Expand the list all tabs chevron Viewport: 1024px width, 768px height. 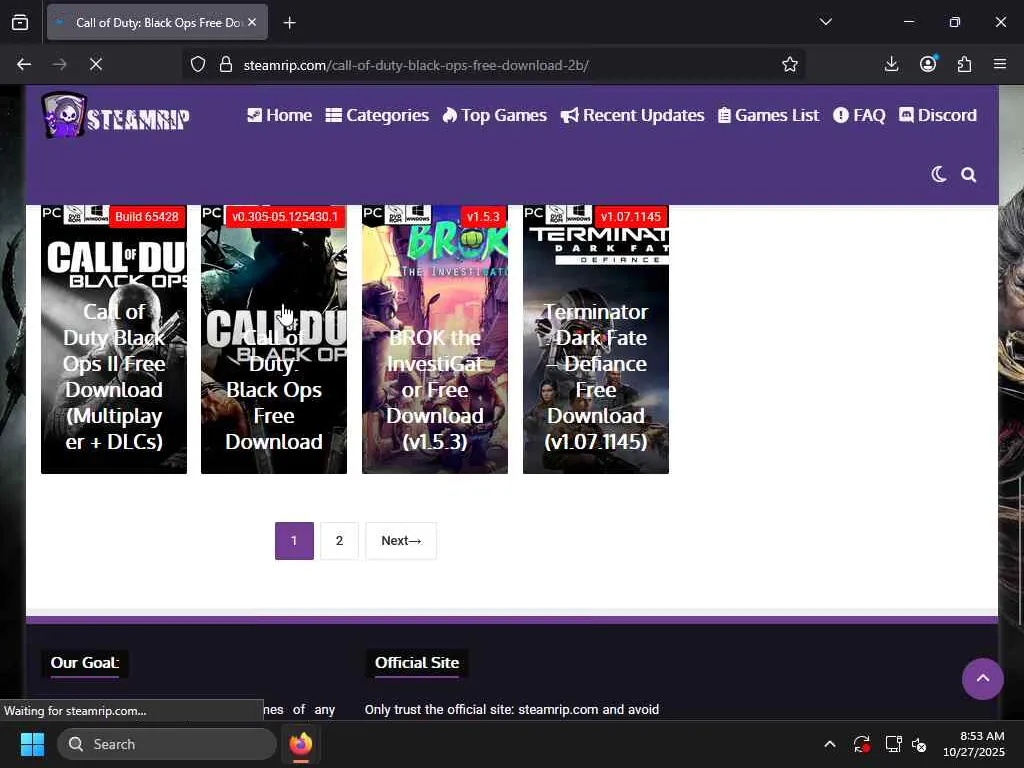pos(825,22)
